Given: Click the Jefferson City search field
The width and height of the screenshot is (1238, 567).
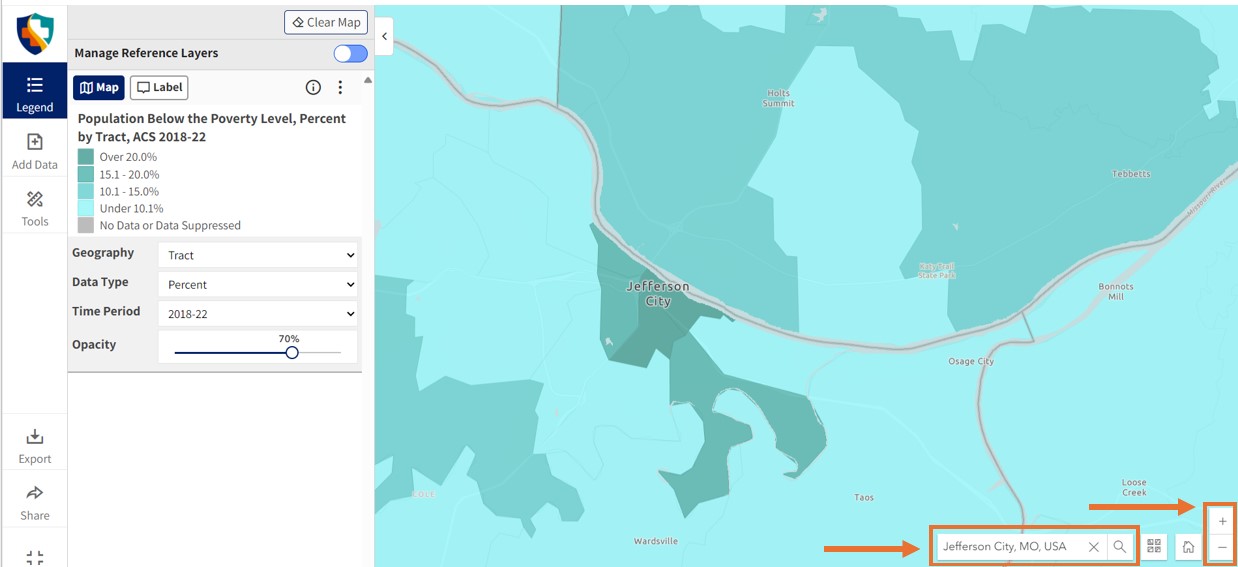Looking at the screenshot, I should (1010, 547).
